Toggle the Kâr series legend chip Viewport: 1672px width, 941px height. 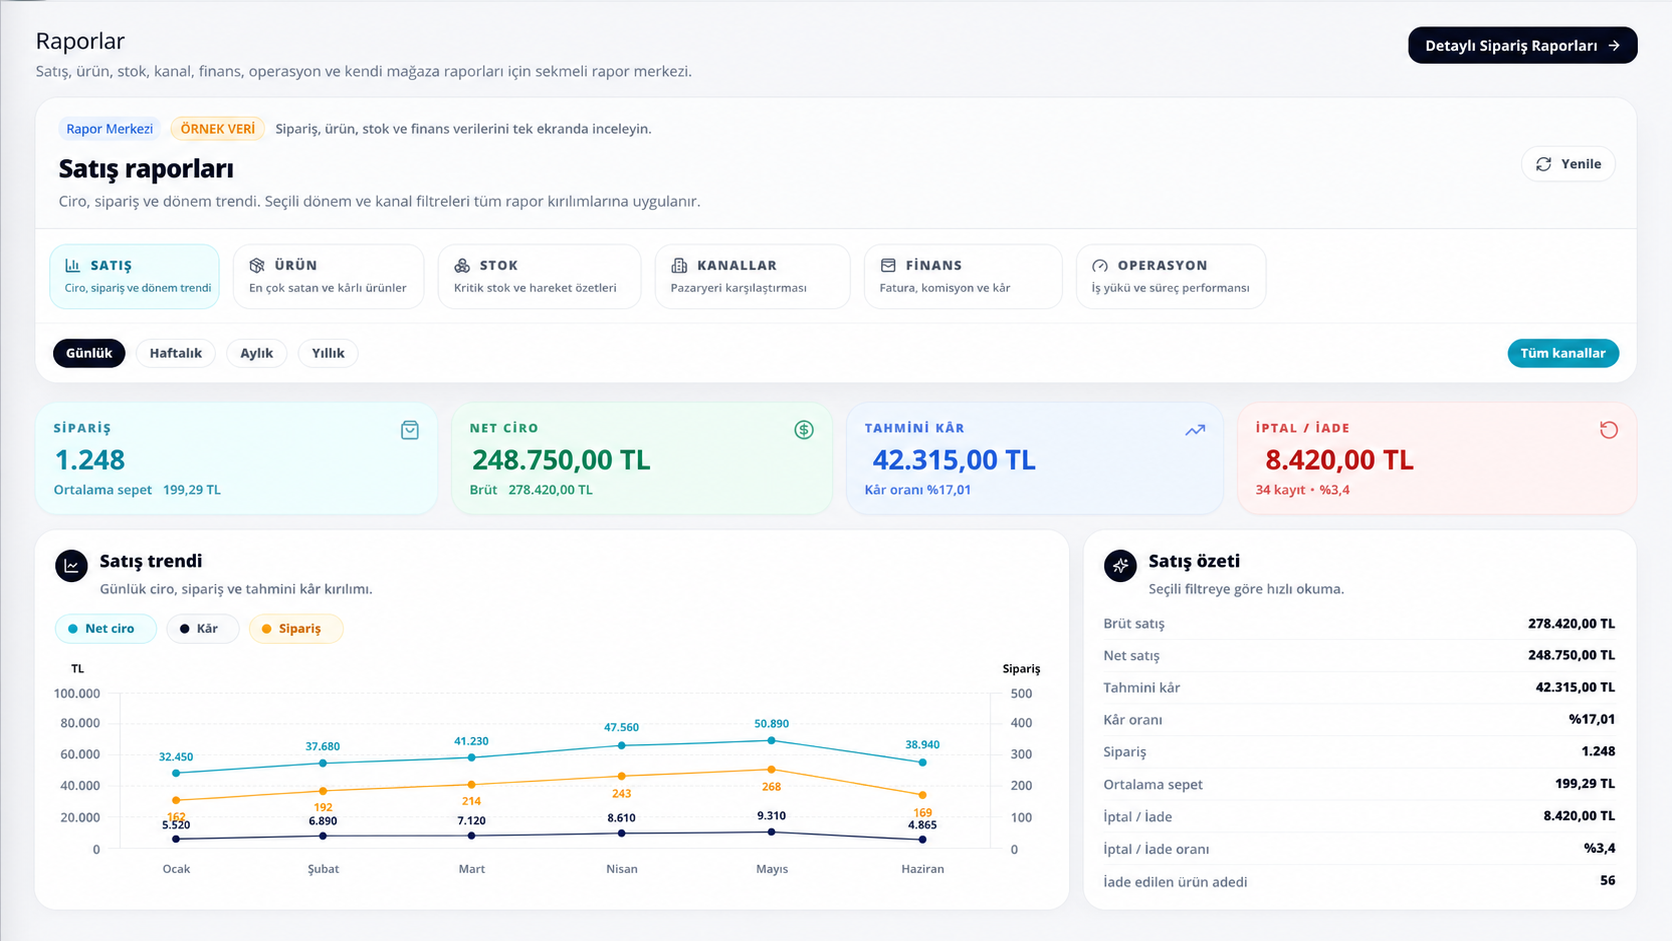202,628
